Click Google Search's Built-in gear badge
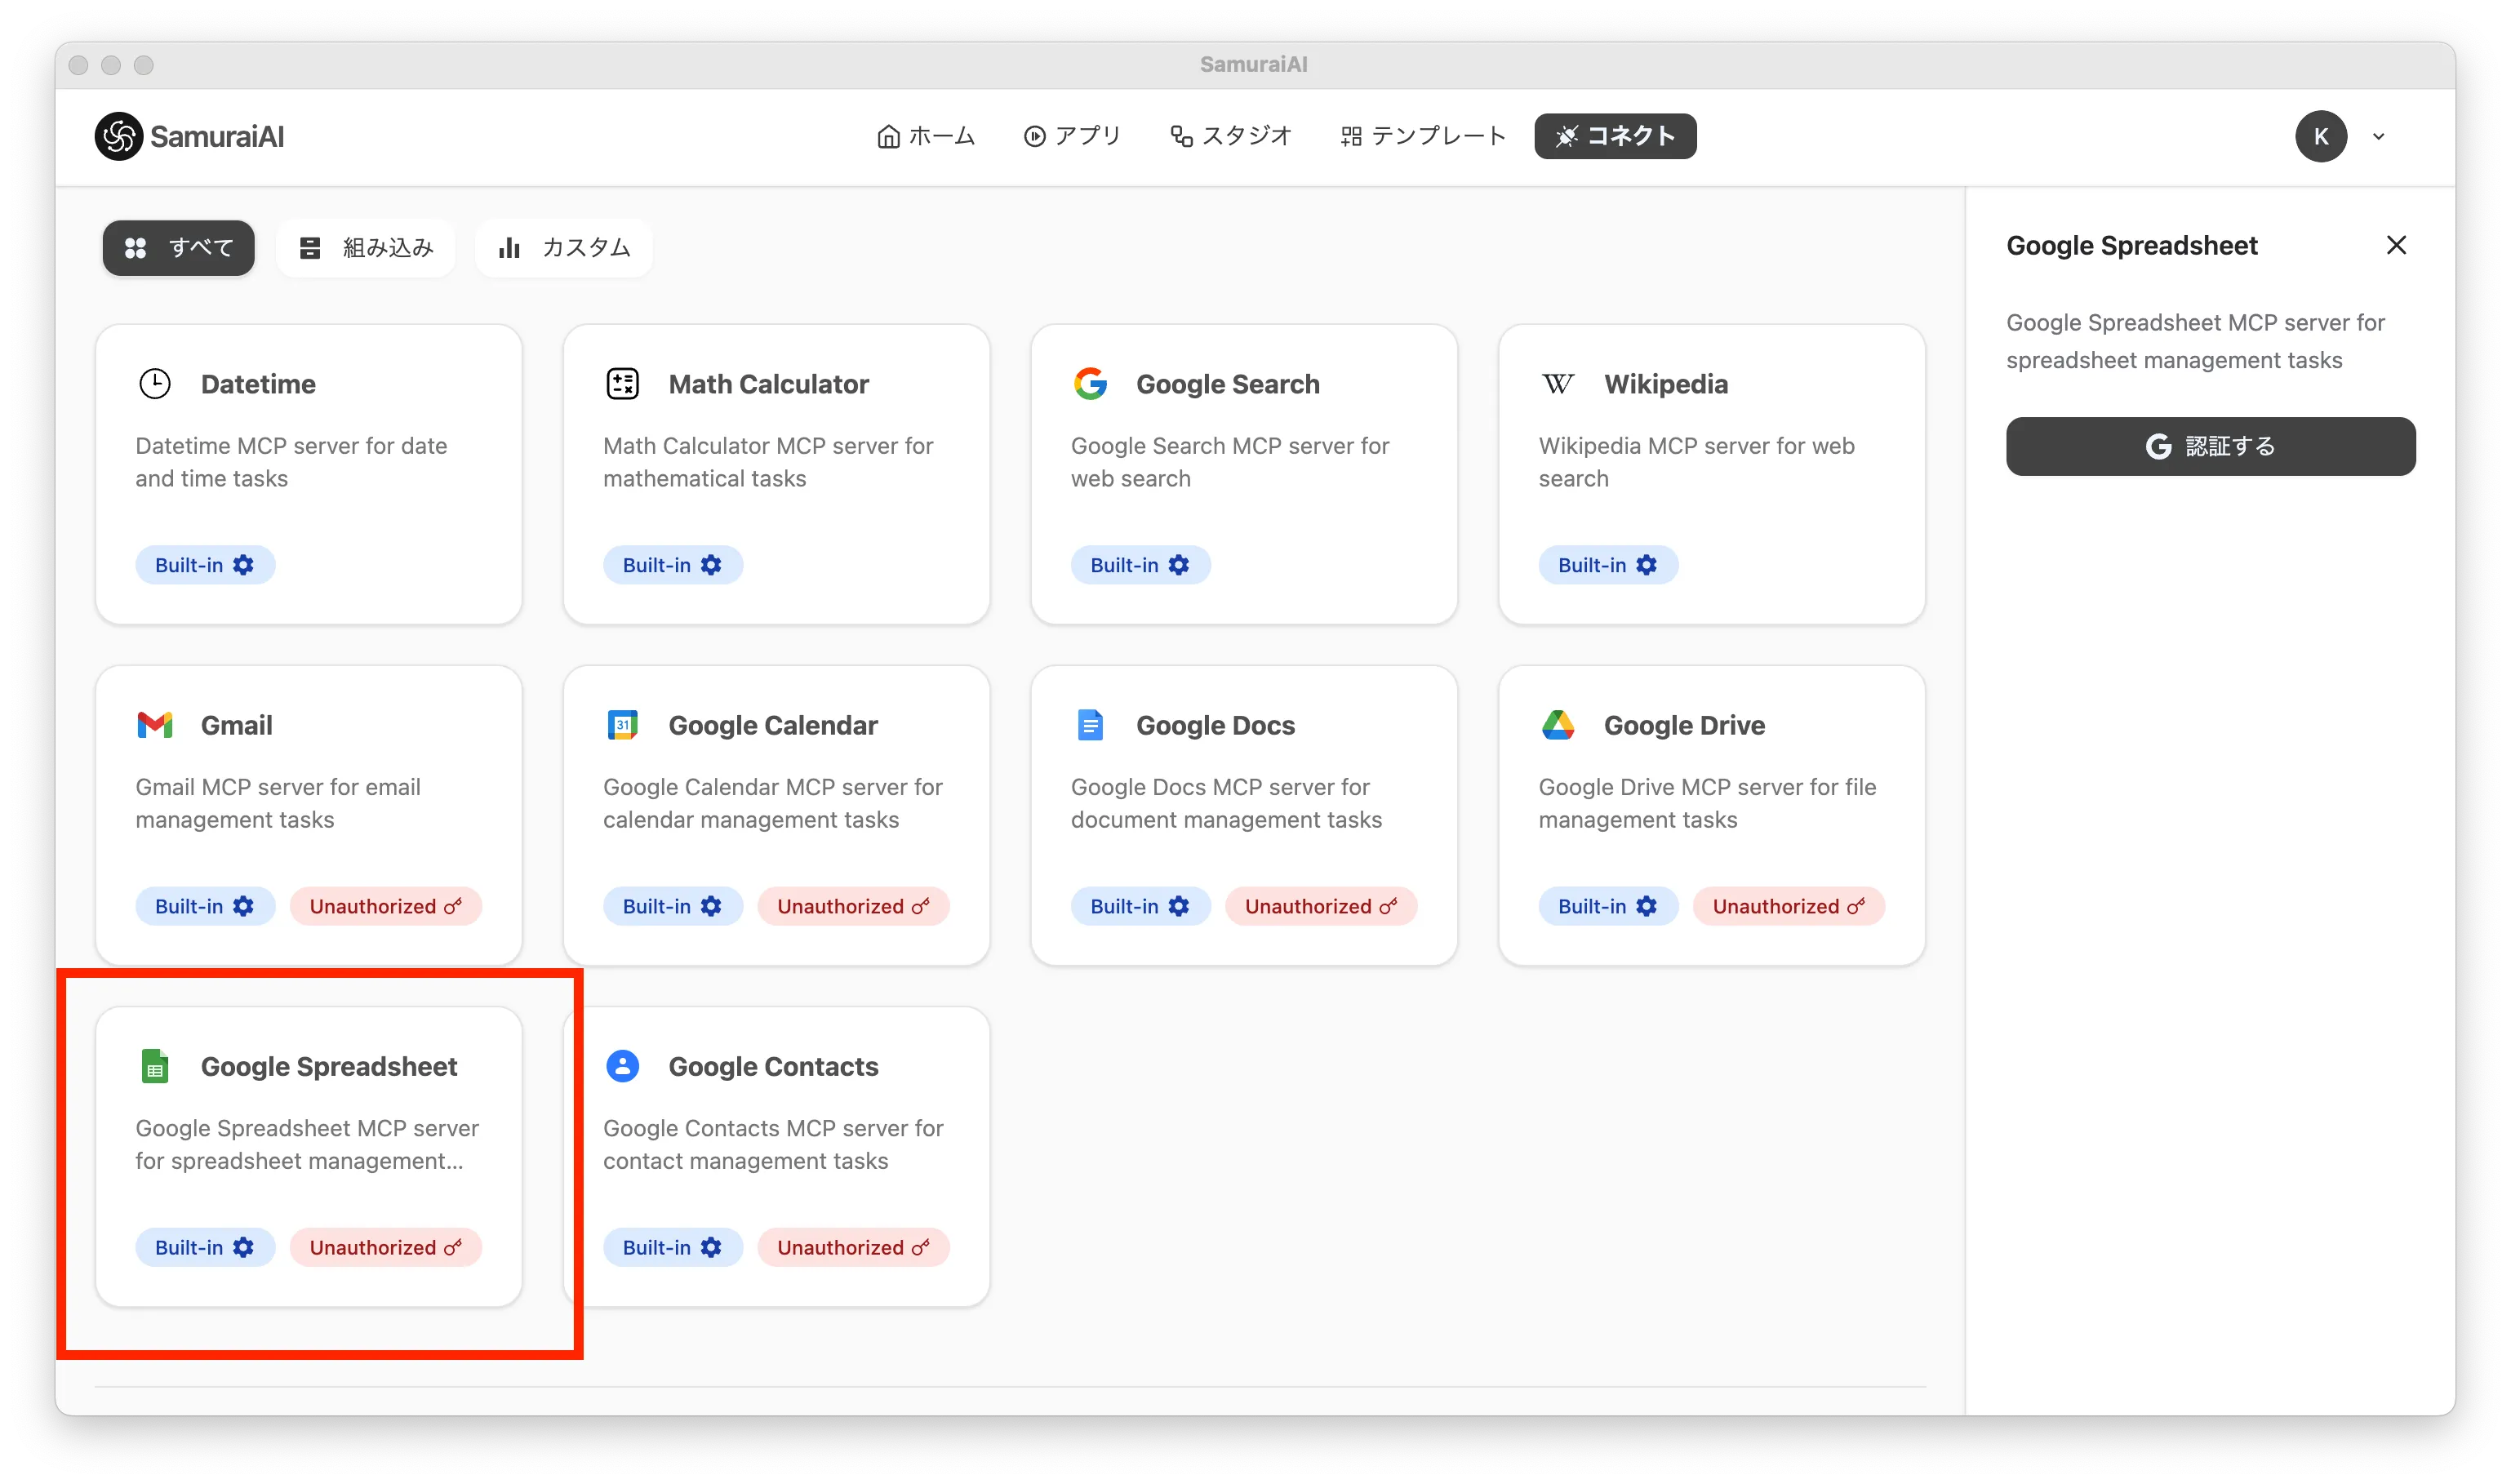Image resolution: width=2511 pixels, height=1484 pixels. click(1140, 565)
